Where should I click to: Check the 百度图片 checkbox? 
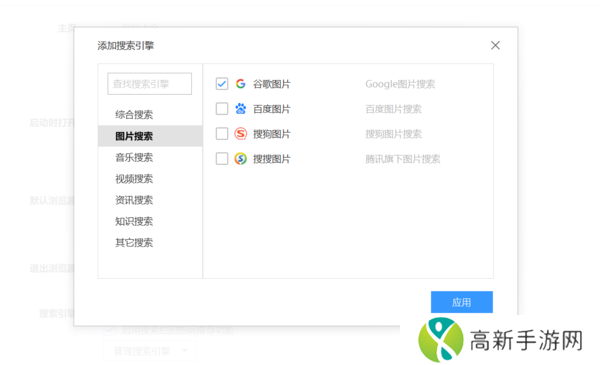click(222, 109)
